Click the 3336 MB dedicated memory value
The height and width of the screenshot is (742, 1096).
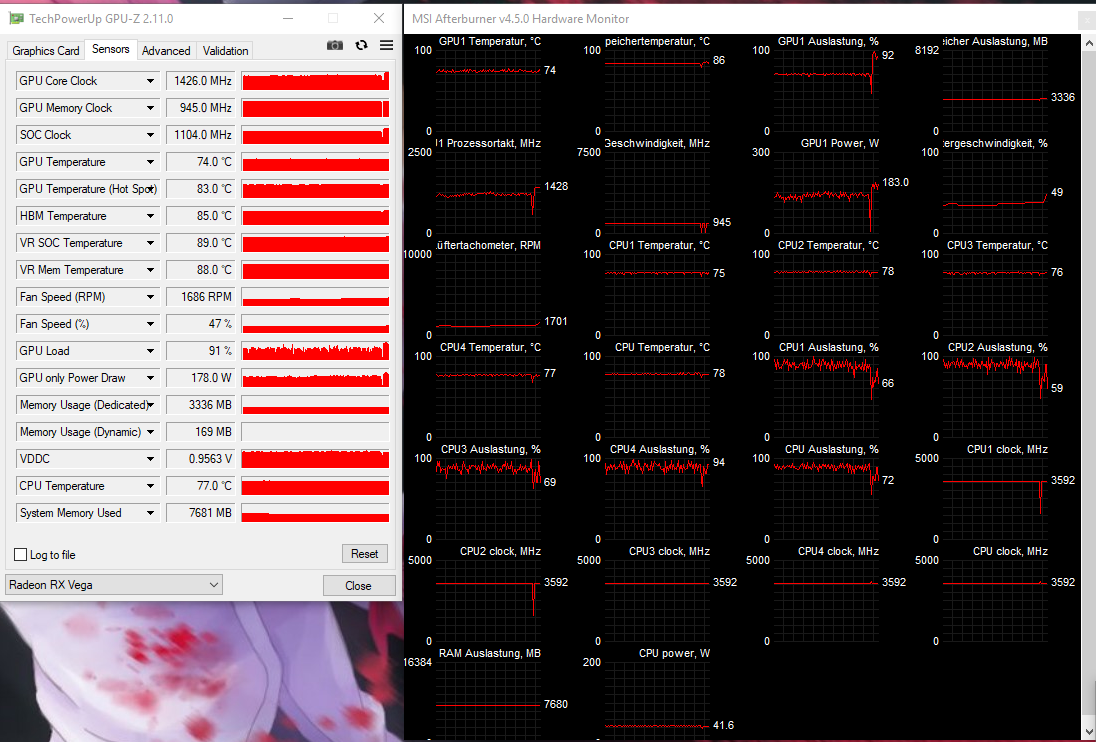click(x=203, y=405)
